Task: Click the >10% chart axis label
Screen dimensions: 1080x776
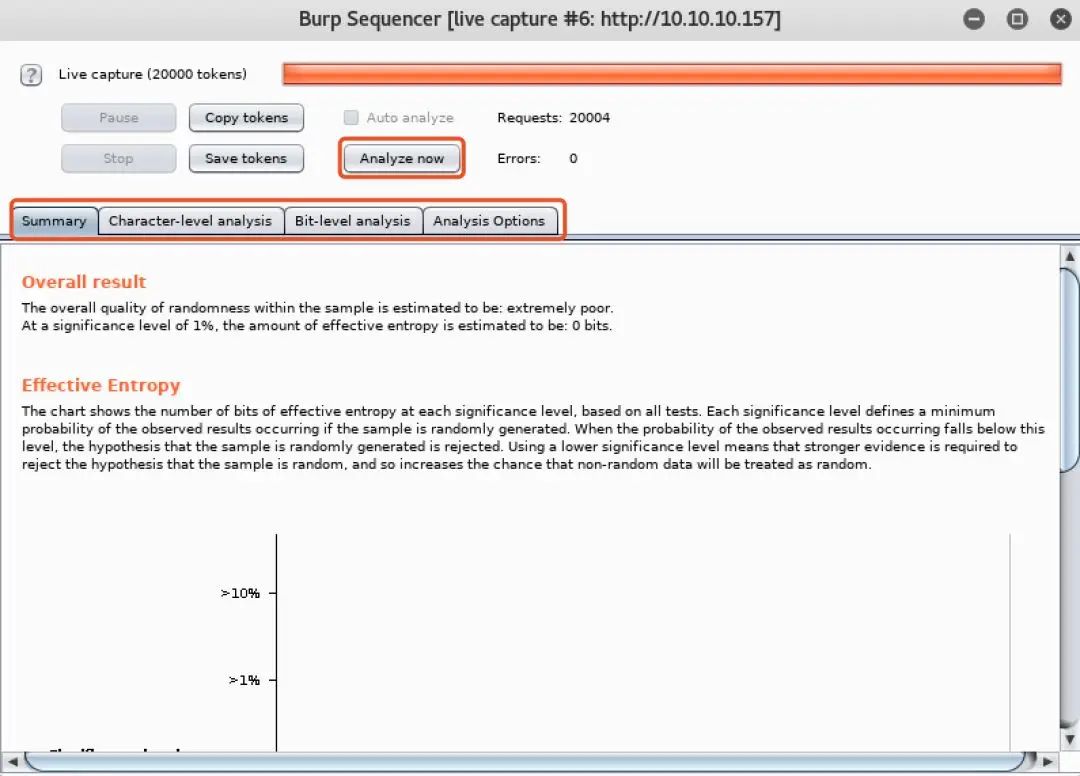Action: 240,593
